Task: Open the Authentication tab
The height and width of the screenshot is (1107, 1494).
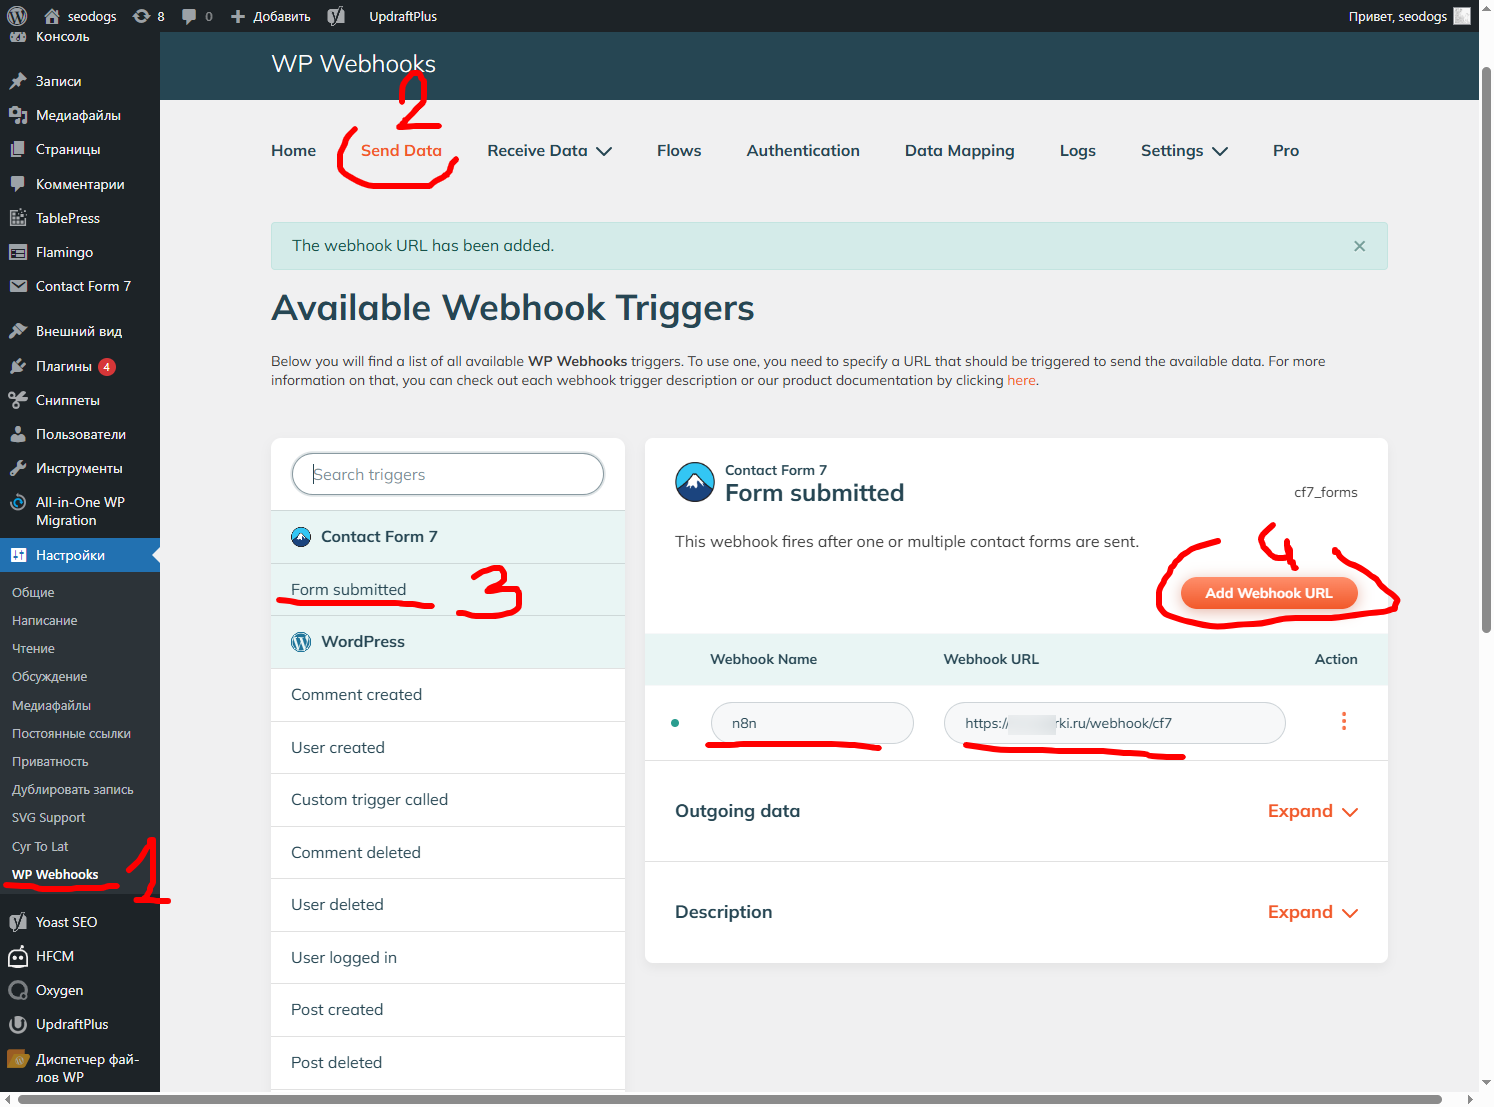Action: point(803,150)
